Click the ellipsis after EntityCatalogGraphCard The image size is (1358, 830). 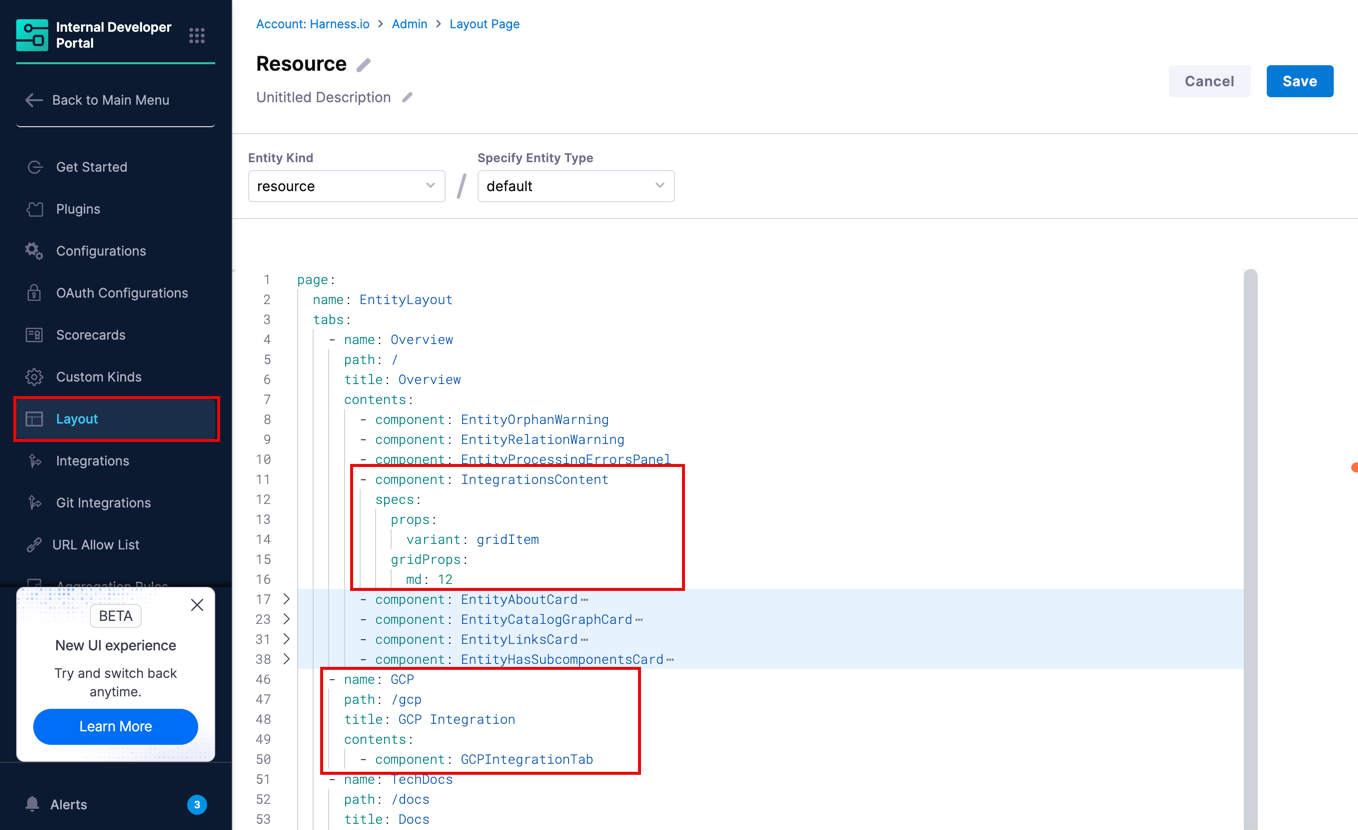tap(639, 620)
